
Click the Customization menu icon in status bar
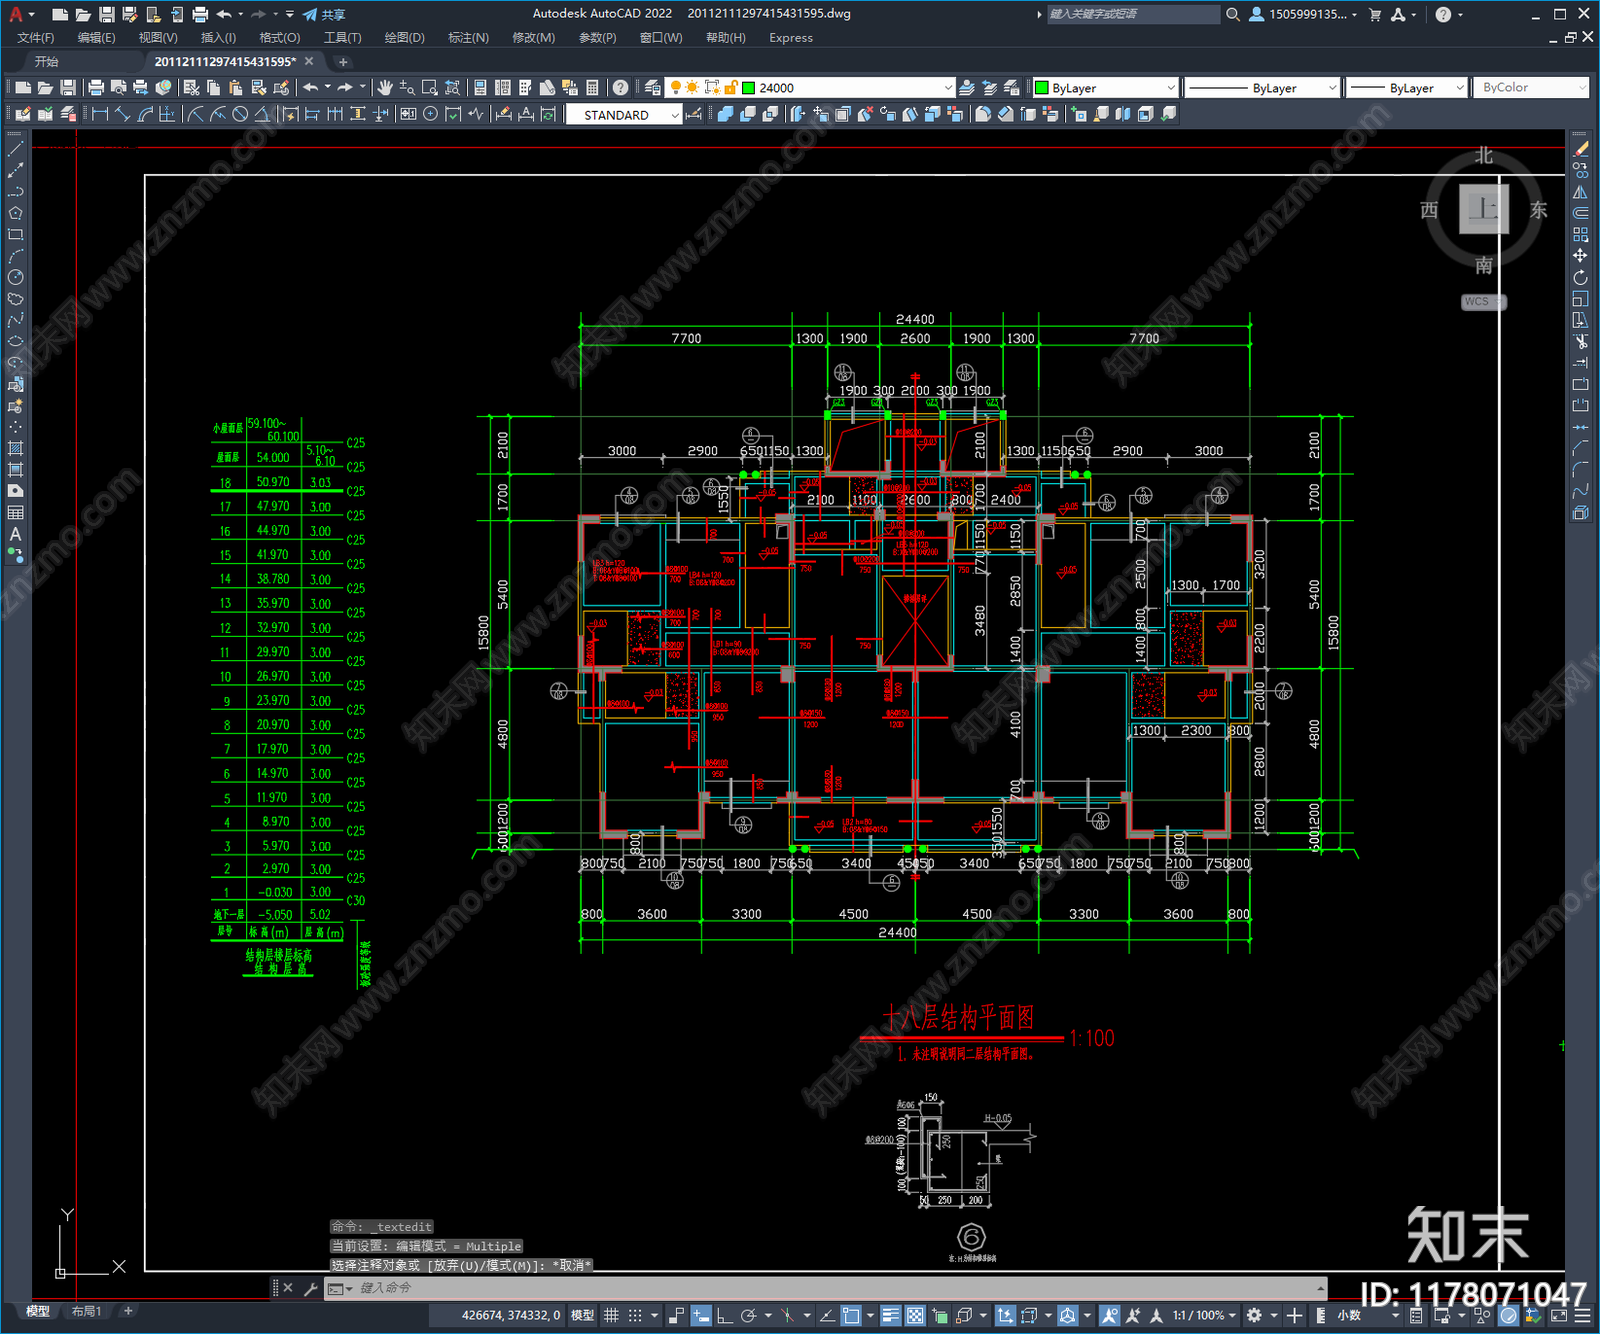point(1584,1316)
